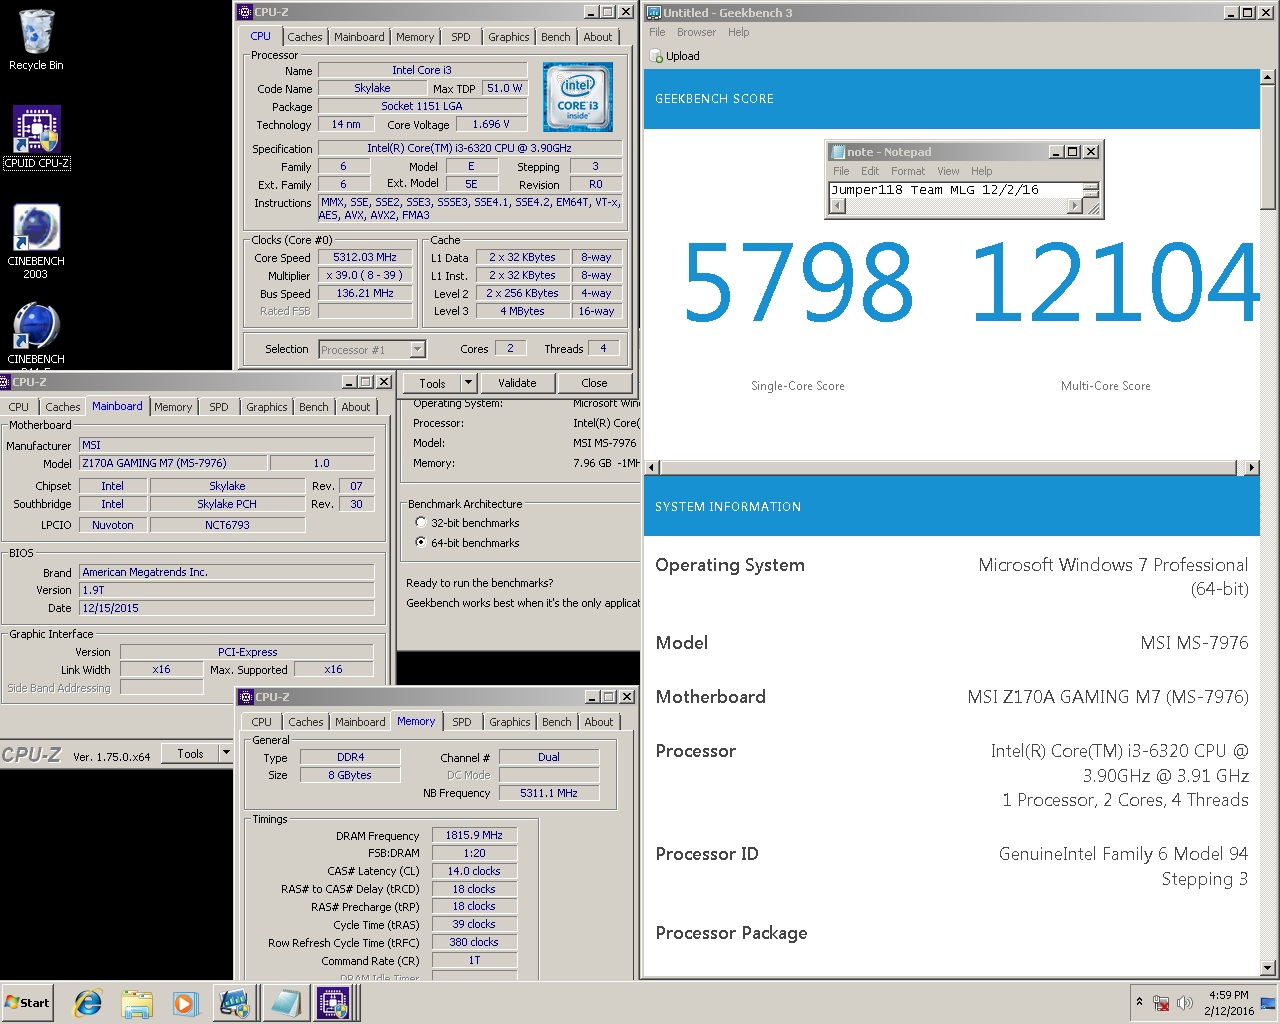Open Windows Media Player from the taskbar
Screen dimensions: 1280x1024
click(x=185, y=1003)
